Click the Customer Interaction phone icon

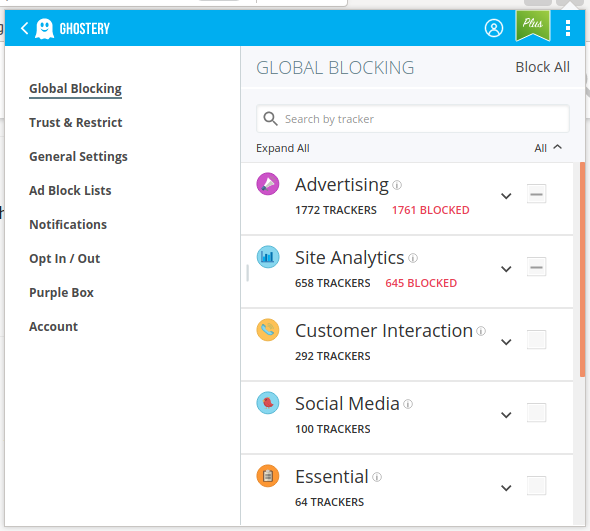268,330
